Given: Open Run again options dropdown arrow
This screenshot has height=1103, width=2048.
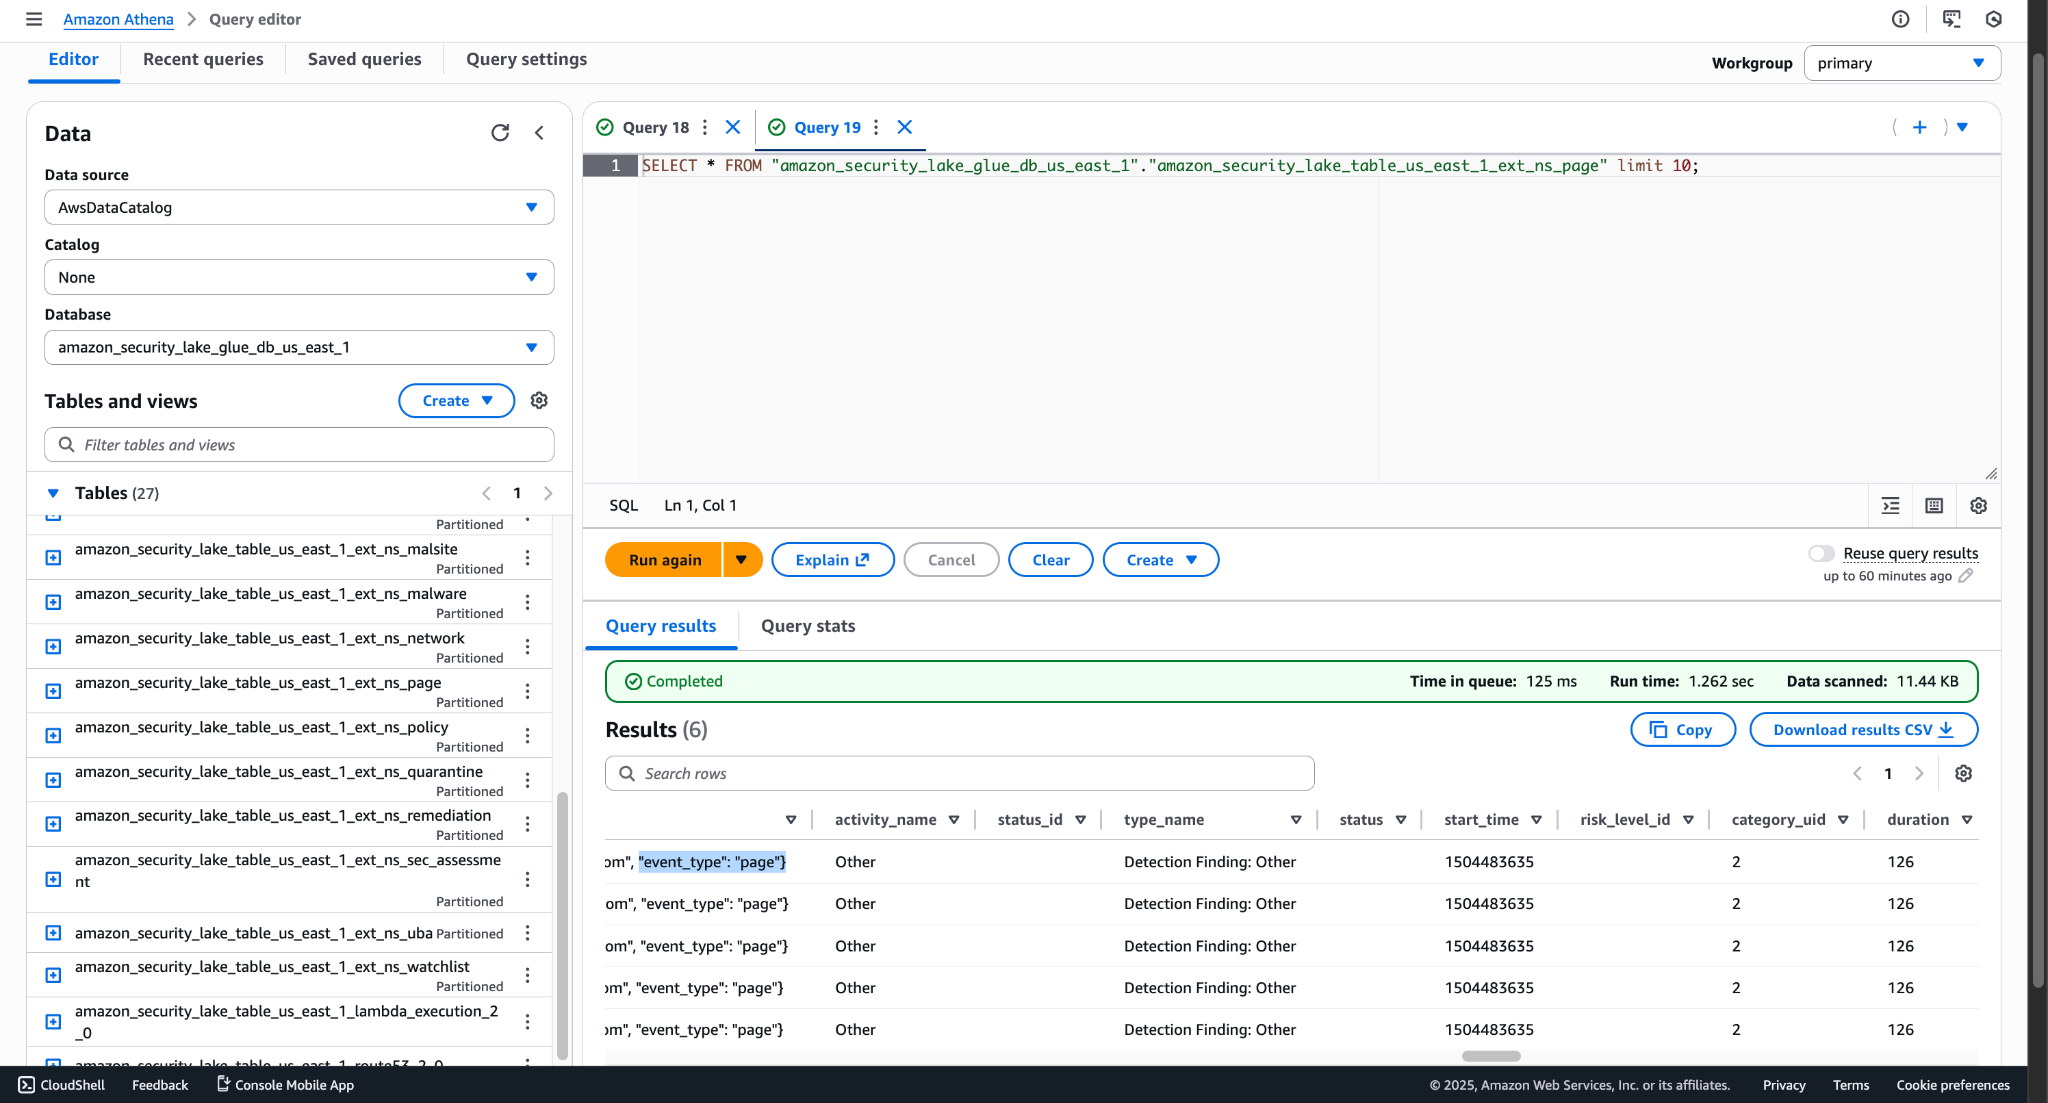Looking at the screenshot, I should (x=742, y=560).
